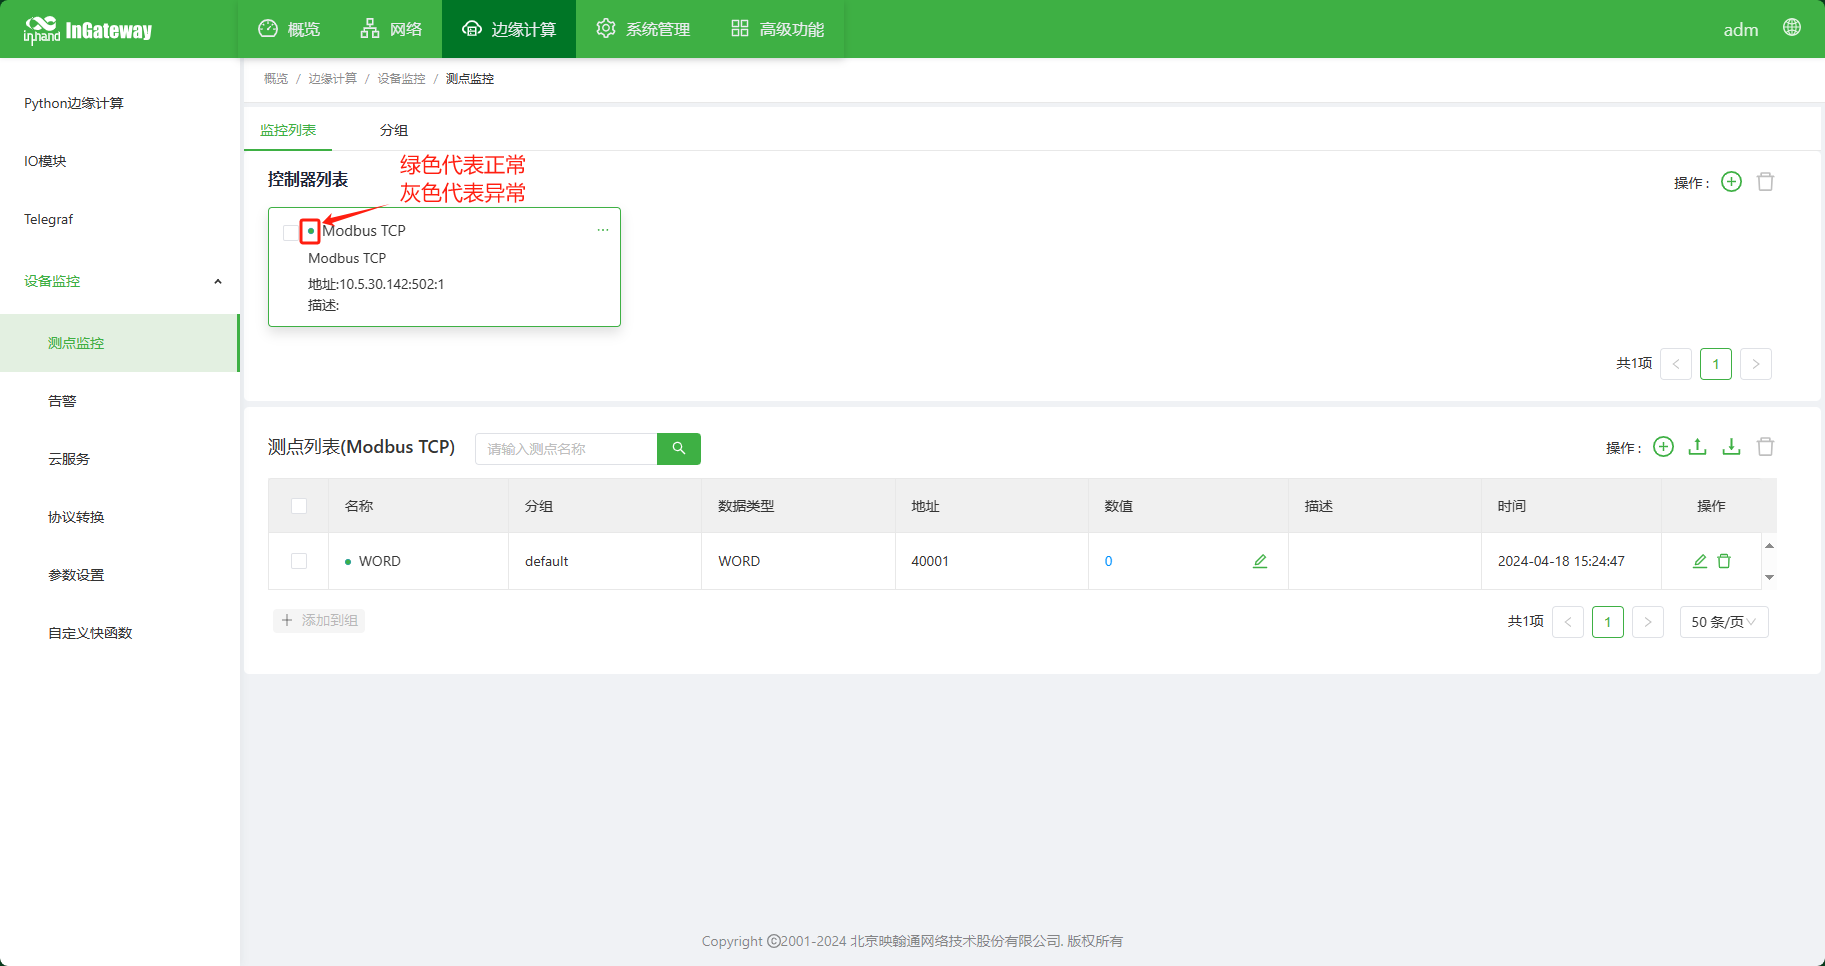Export measuring points with download icon
The width and height of the screenshot is (1825, 966).
1732,447
